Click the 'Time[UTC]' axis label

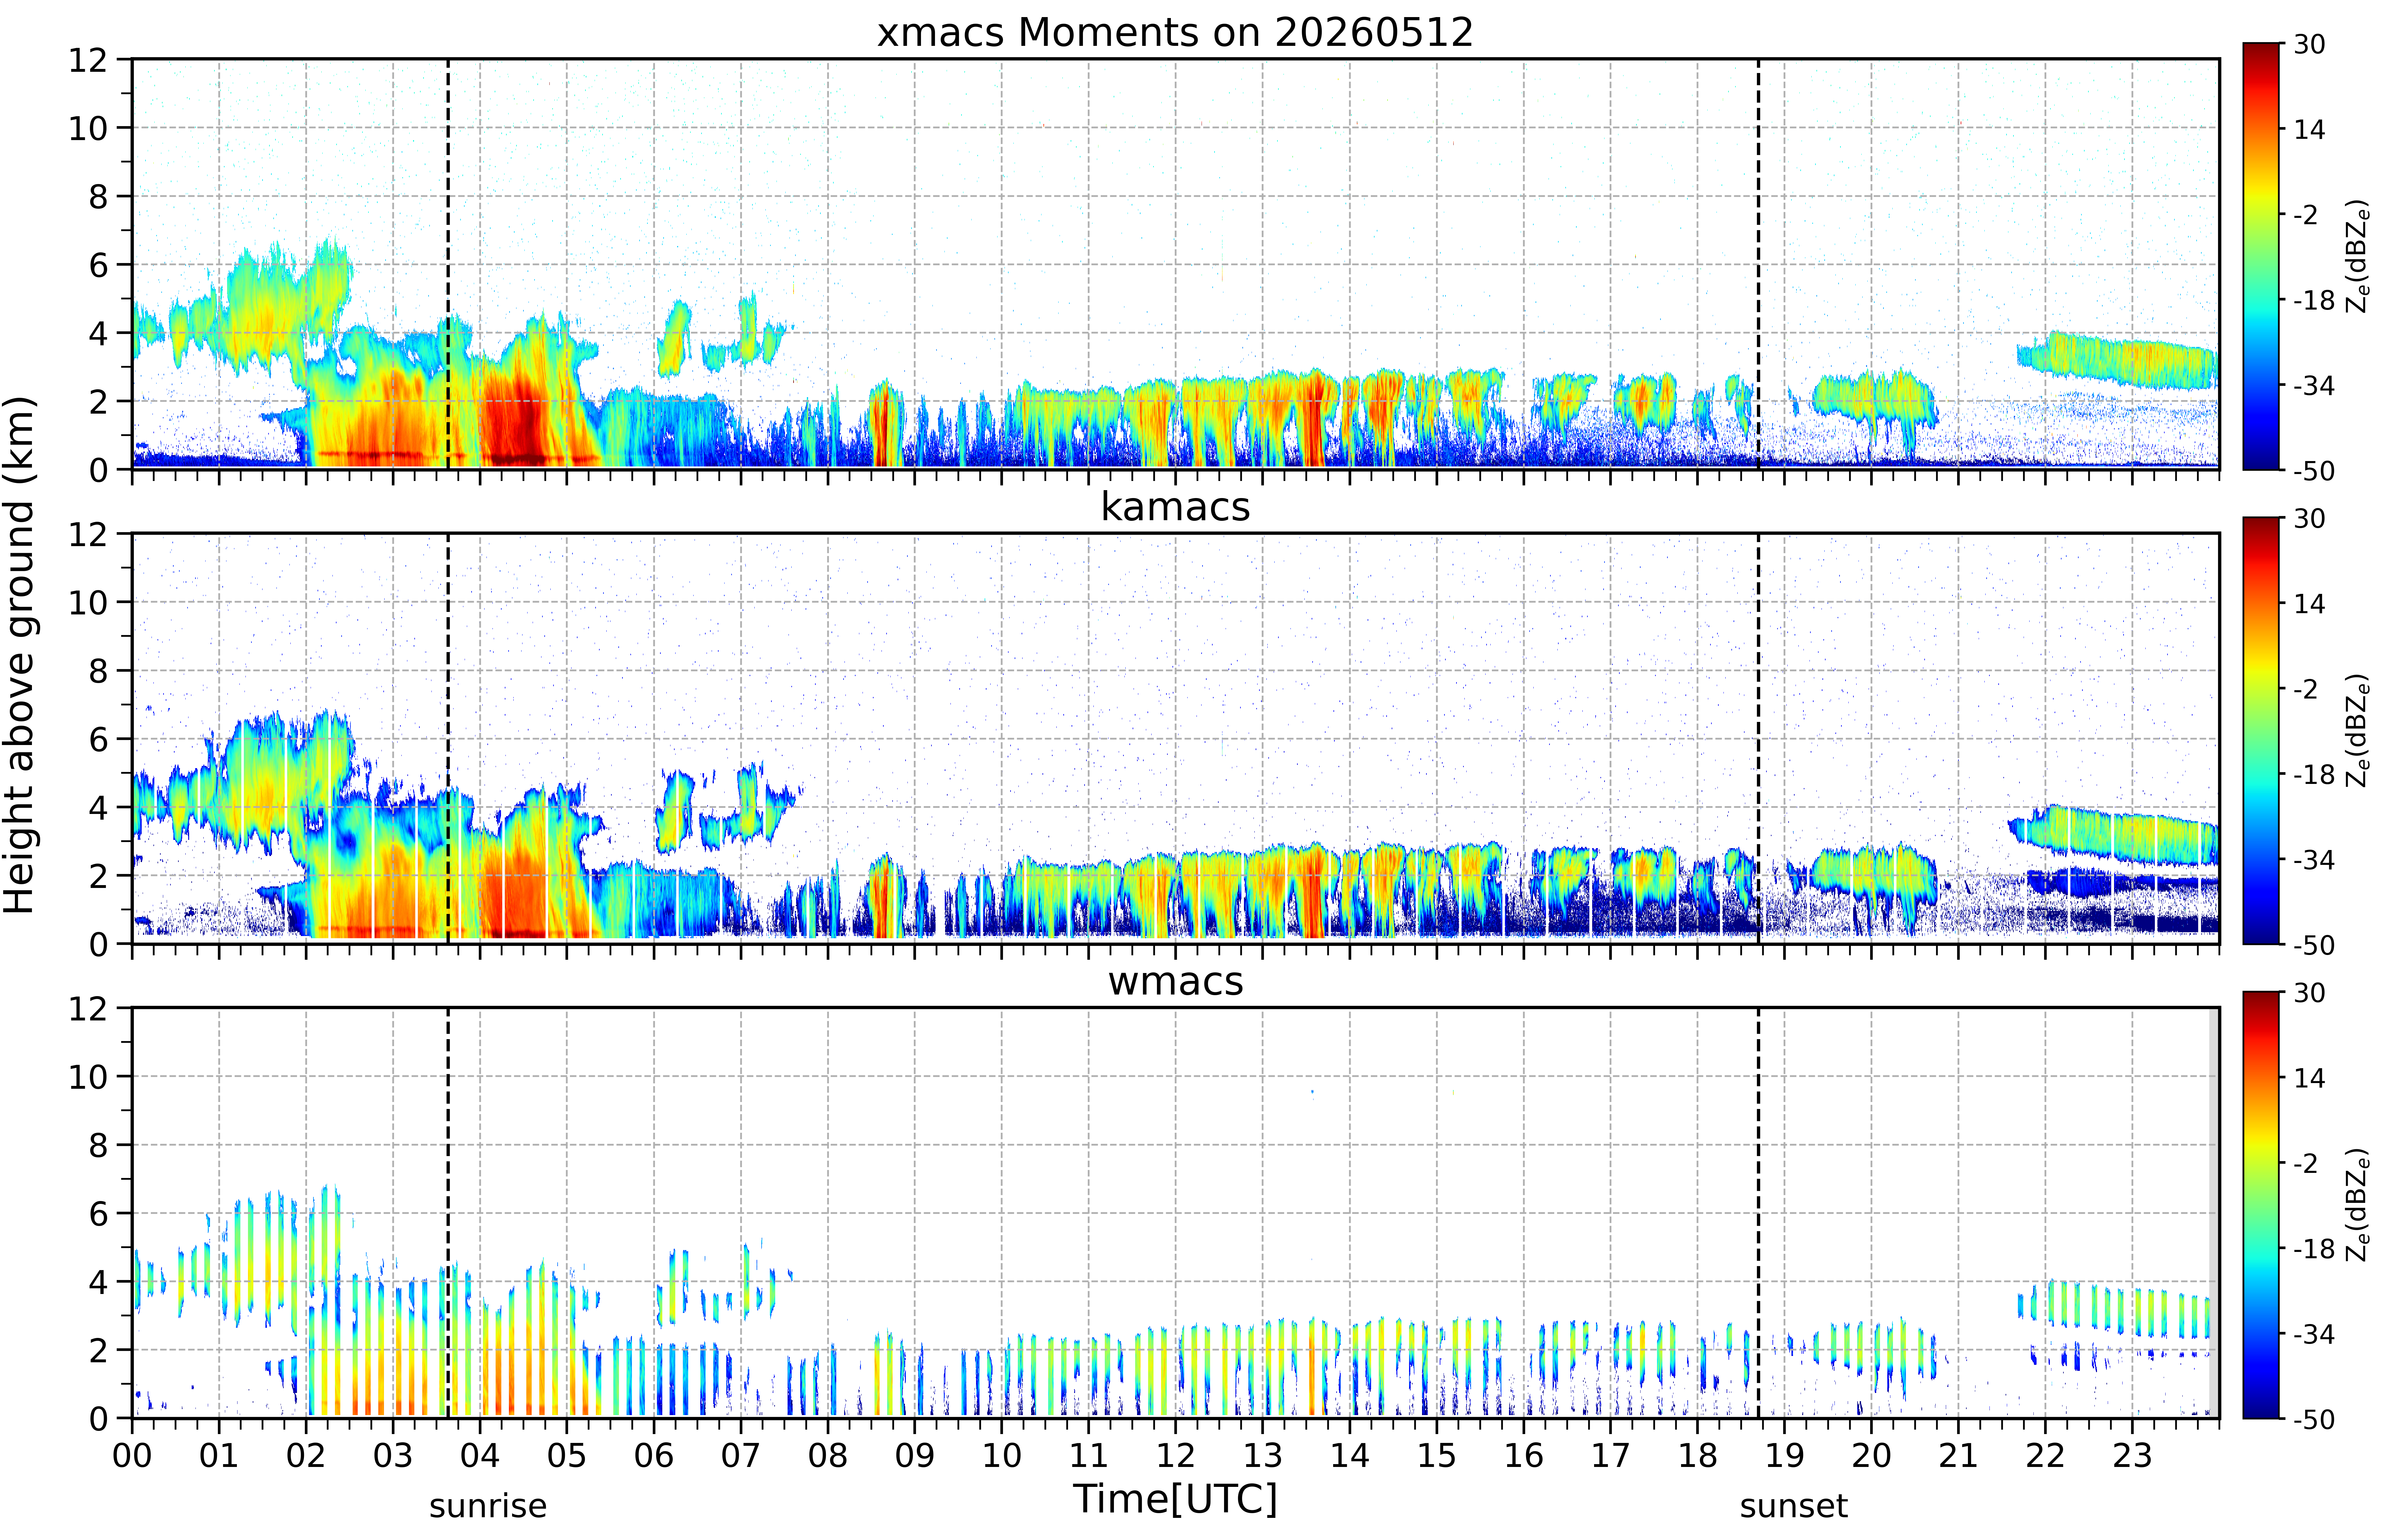pos(1175,1499)
